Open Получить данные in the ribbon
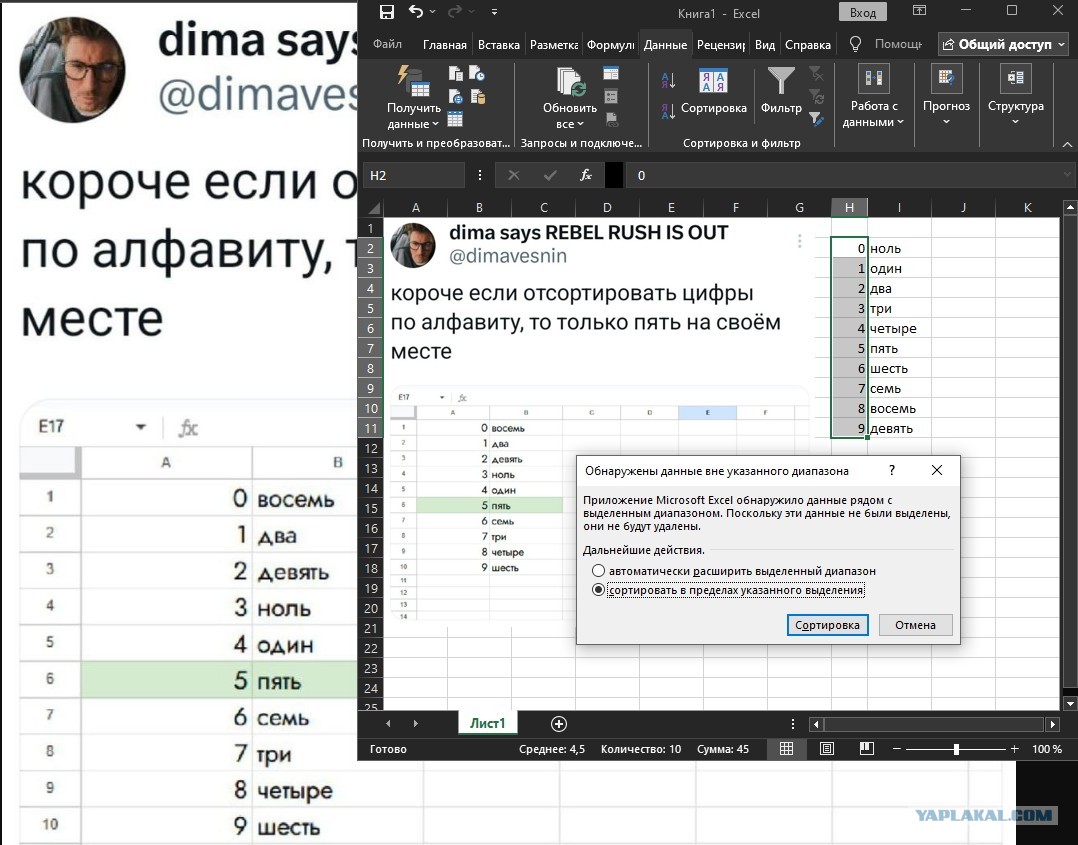Viewport: 1078px width, 845px height. 414,97
